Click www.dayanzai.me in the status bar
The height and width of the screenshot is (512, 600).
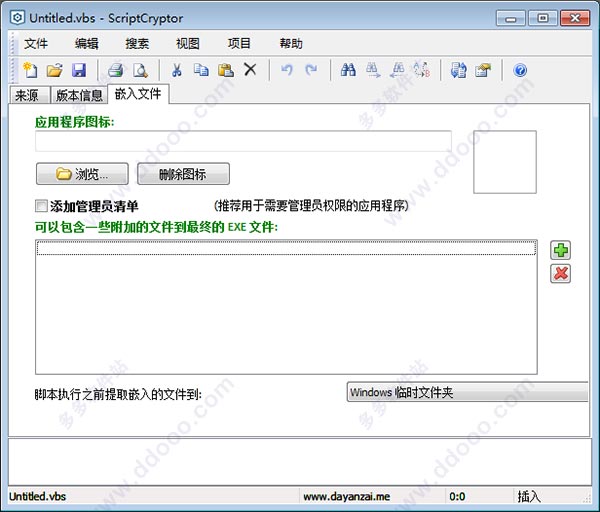click(347, 497)
